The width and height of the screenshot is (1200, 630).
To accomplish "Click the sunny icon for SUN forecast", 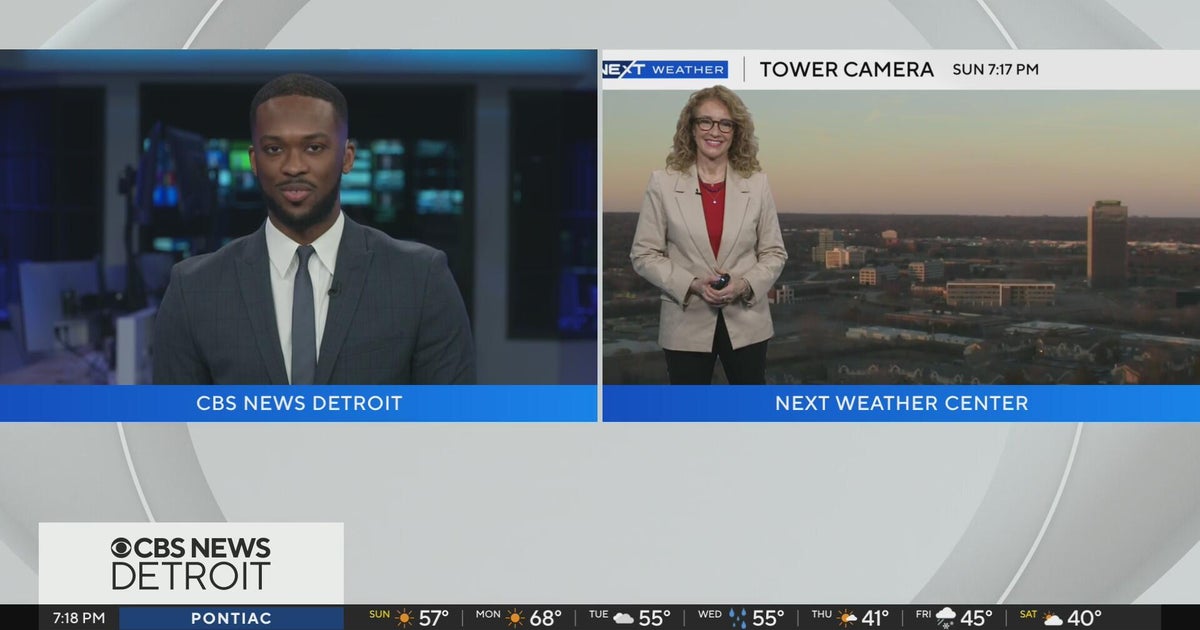I will (x=404, y=618).
